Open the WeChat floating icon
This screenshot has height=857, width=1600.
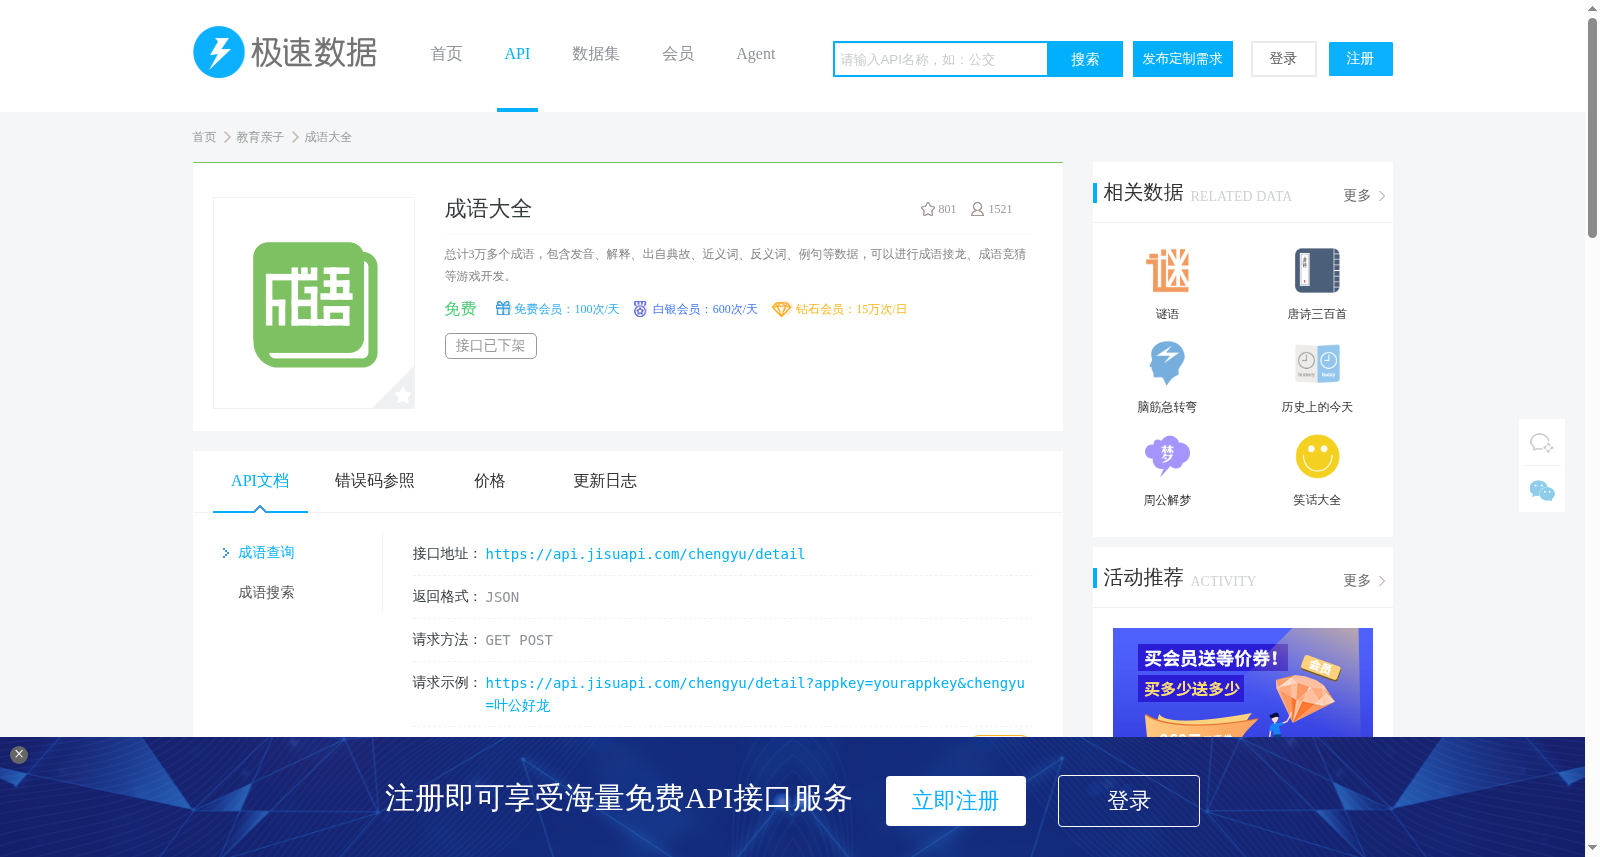pyautogui.click(x=1542, y=490)
